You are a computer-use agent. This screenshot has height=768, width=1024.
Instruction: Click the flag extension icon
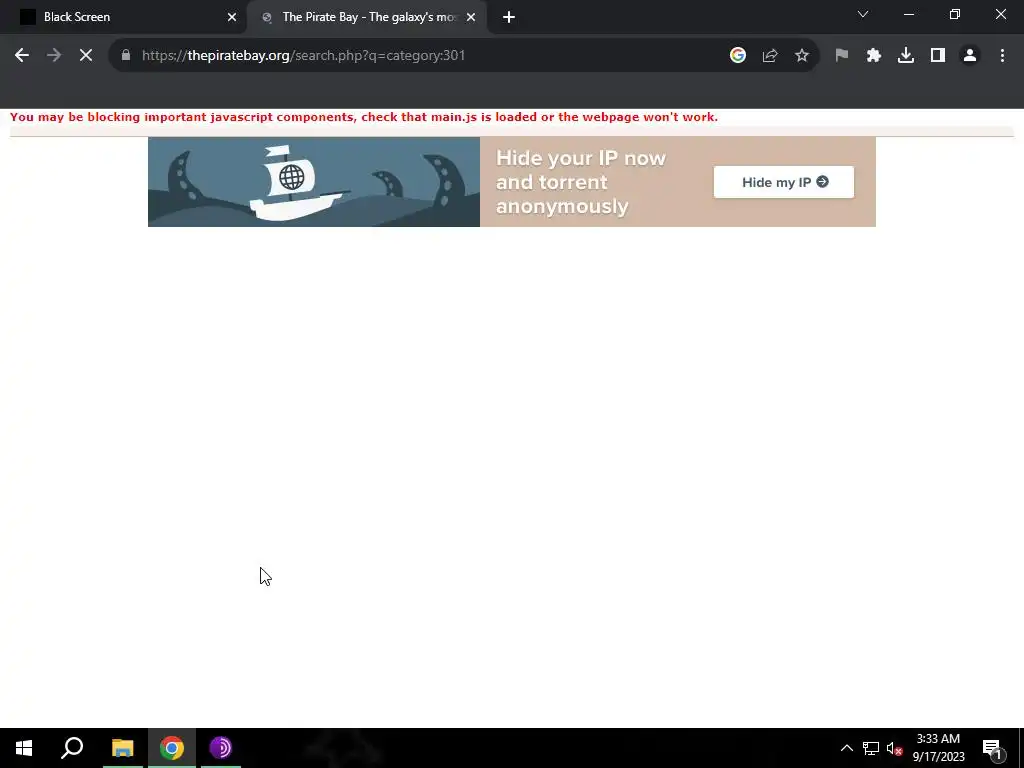pos(842,56)
